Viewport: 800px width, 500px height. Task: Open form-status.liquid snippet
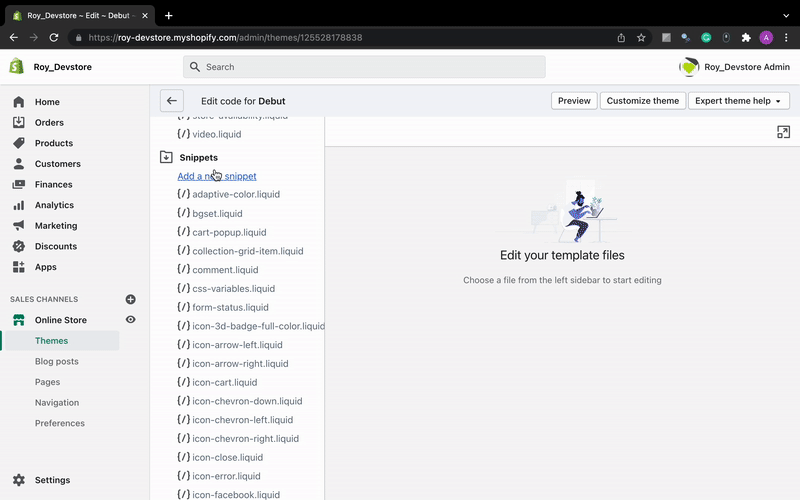pos(223,307)
